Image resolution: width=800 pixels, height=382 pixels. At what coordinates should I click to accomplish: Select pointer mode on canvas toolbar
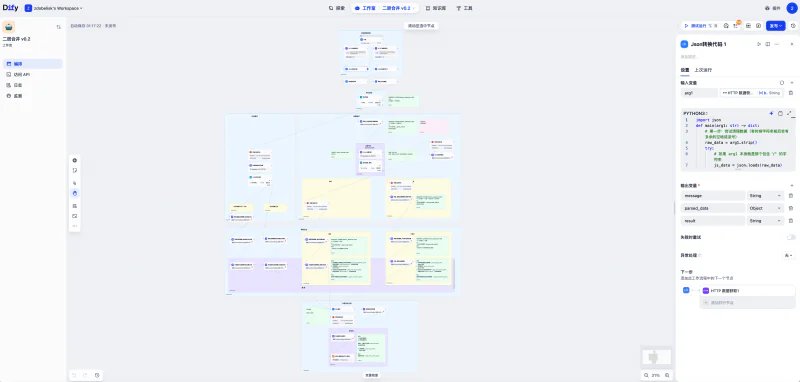(74, 183)
